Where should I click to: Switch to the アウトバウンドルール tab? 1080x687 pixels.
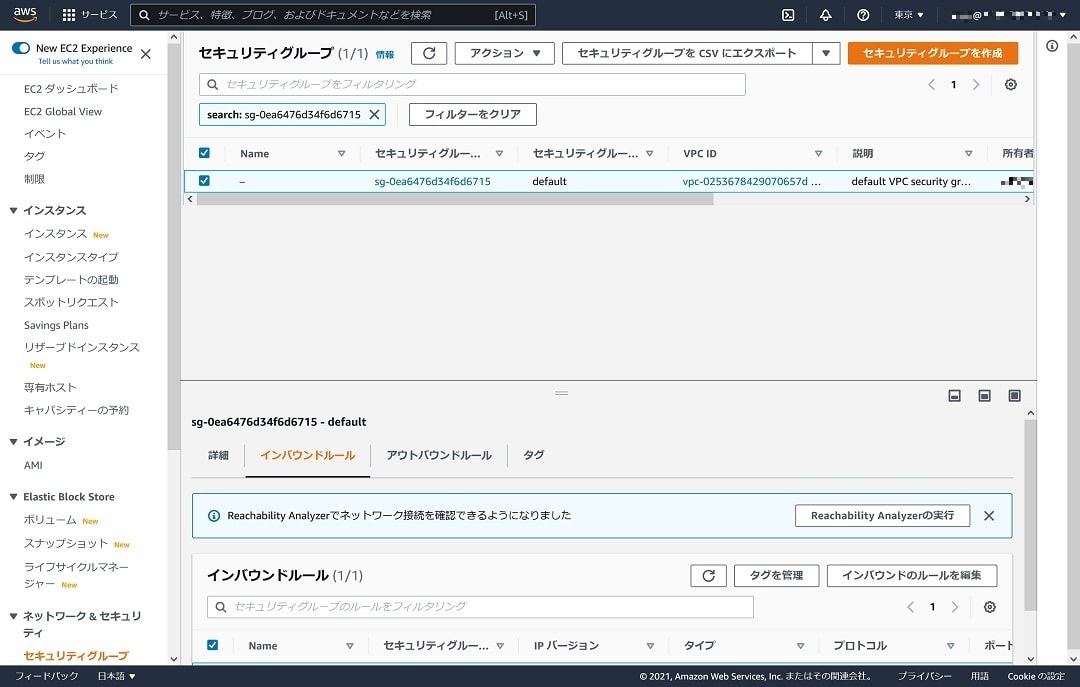point(439,455)
